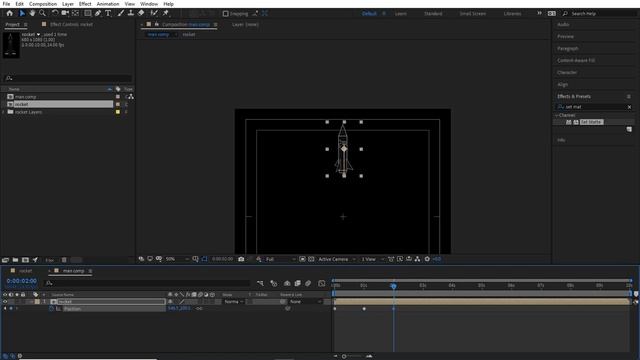Enable motion blur for the timeline

tap(308, 283)
